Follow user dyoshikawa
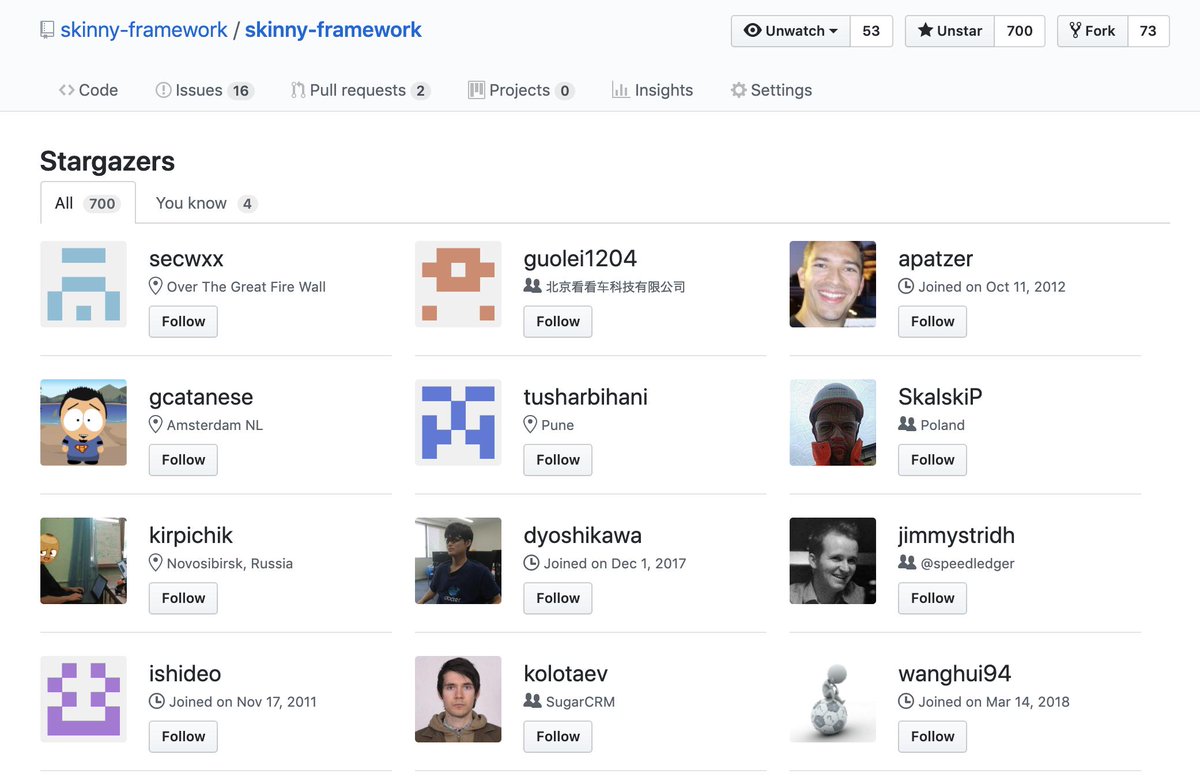 (558, 598)
